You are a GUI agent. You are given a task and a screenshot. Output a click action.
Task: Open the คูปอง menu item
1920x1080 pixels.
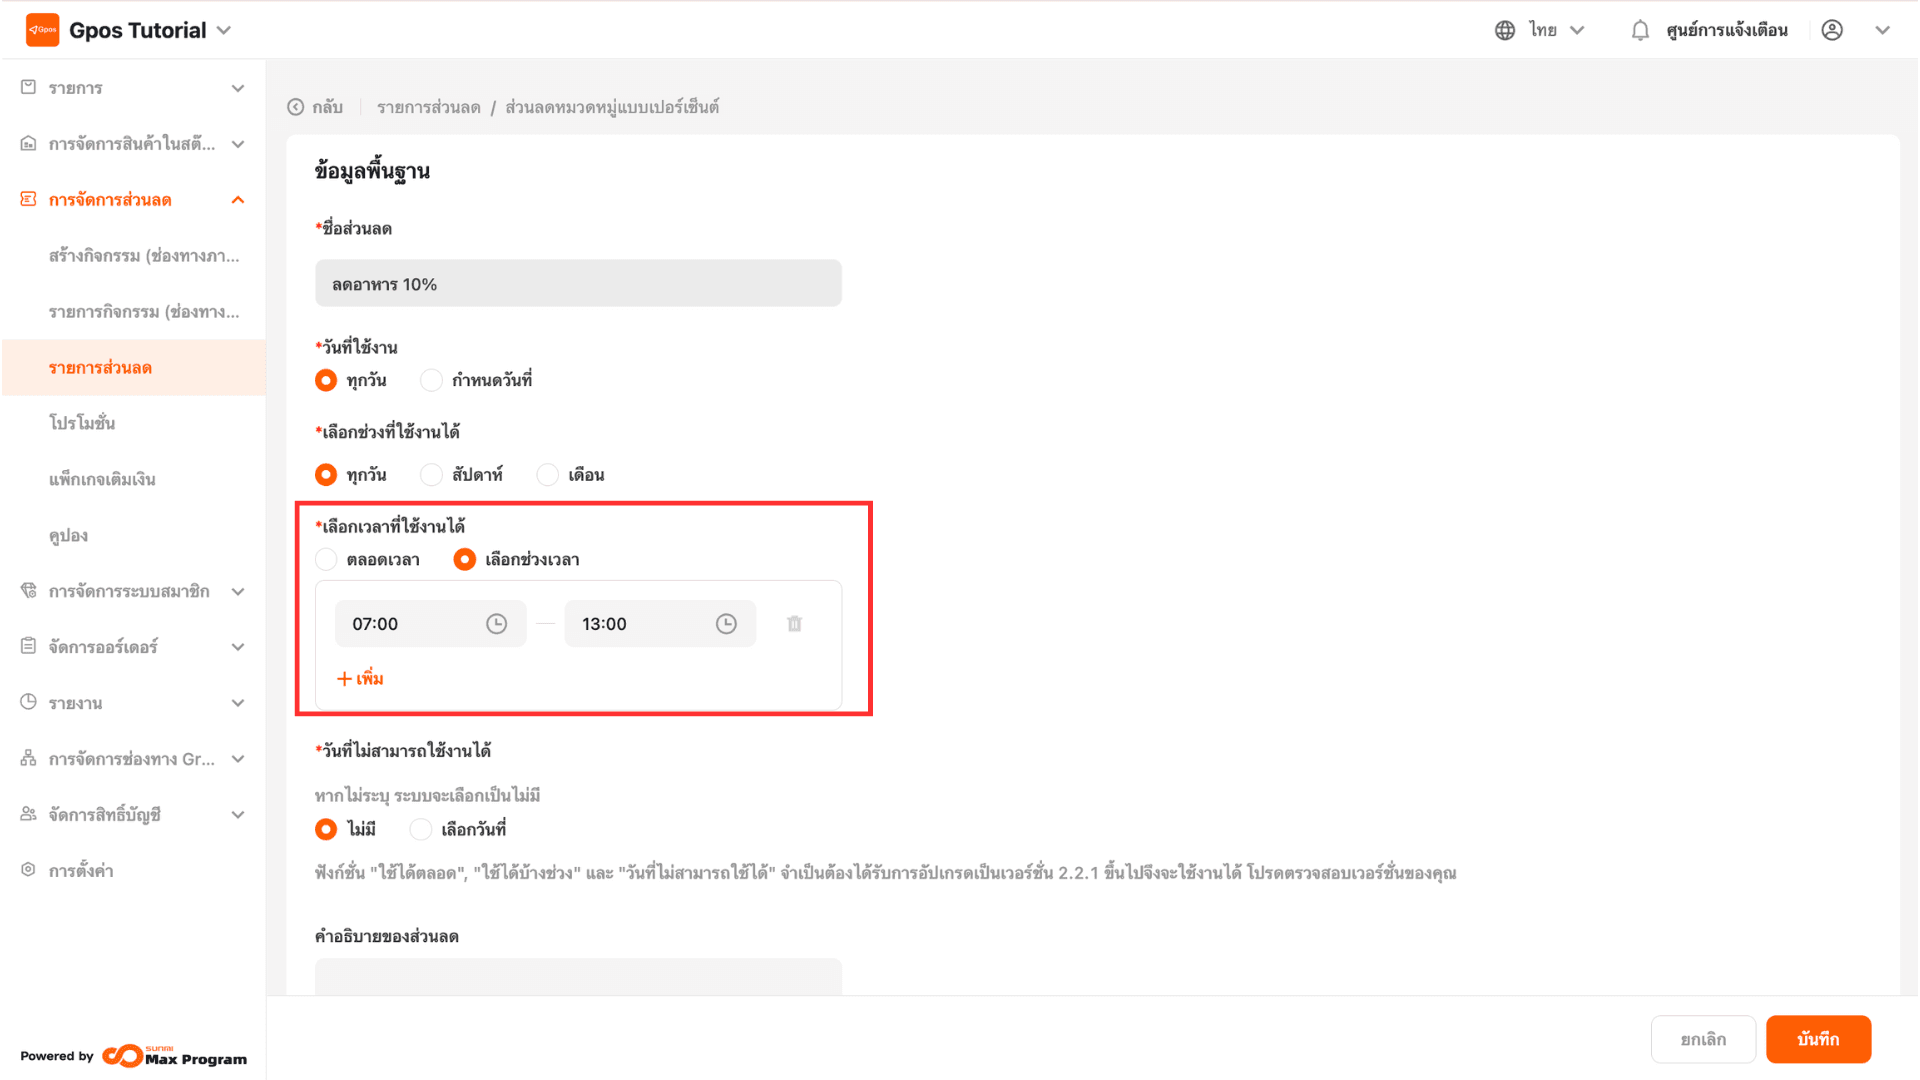click(68, 535)
